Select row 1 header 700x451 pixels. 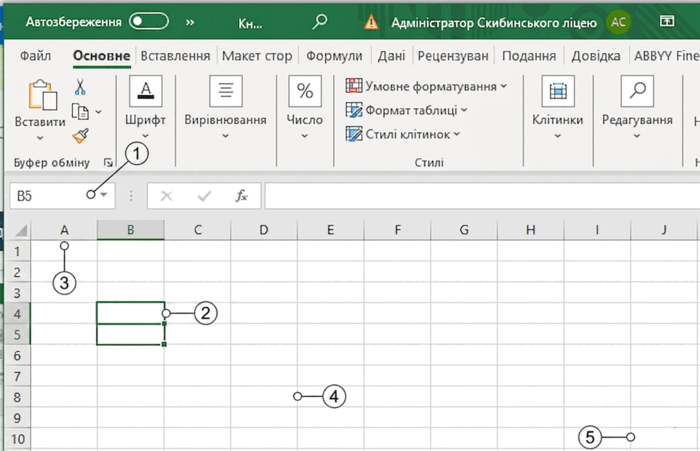coord(17,251)
